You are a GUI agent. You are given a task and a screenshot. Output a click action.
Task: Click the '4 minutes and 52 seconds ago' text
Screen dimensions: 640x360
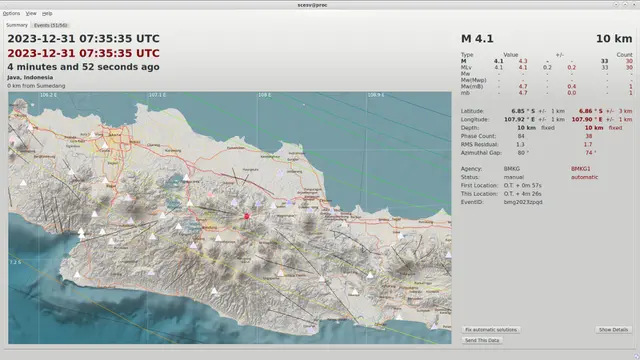tap(83, 67)
